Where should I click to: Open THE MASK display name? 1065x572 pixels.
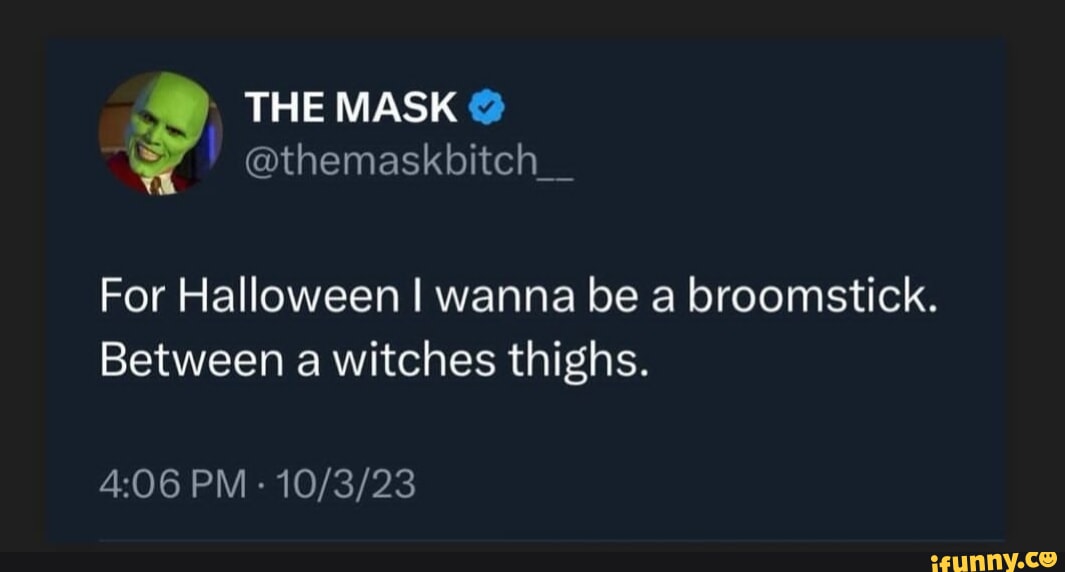[351, 108]
